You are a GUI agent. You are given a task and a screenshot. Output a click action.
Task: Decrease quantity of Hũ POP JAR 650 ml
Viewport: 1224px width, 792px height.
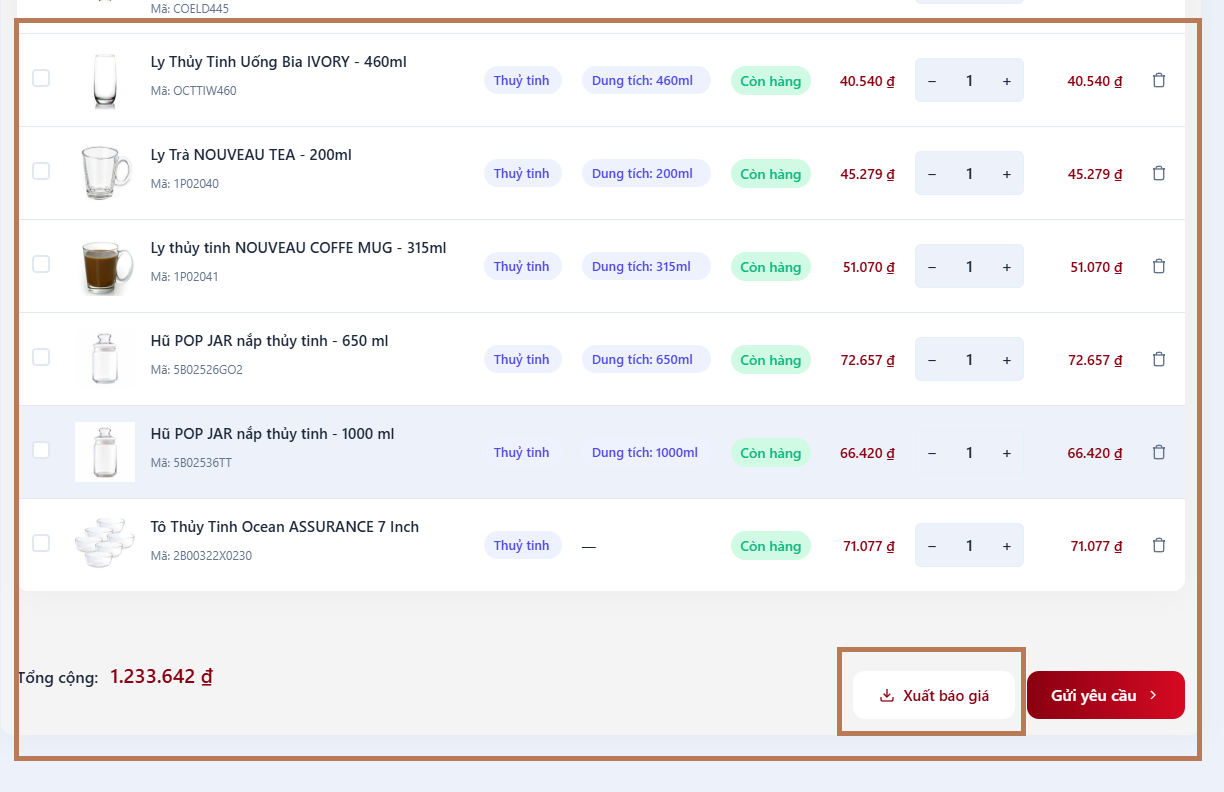click(932, 360)
